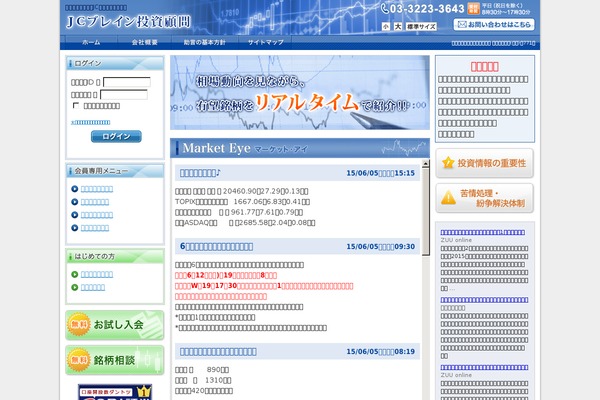The image size is (600, 400).
Task: Click the last blue arrow bullet in 会員専用メニュー
Action: tap(75, 228)
